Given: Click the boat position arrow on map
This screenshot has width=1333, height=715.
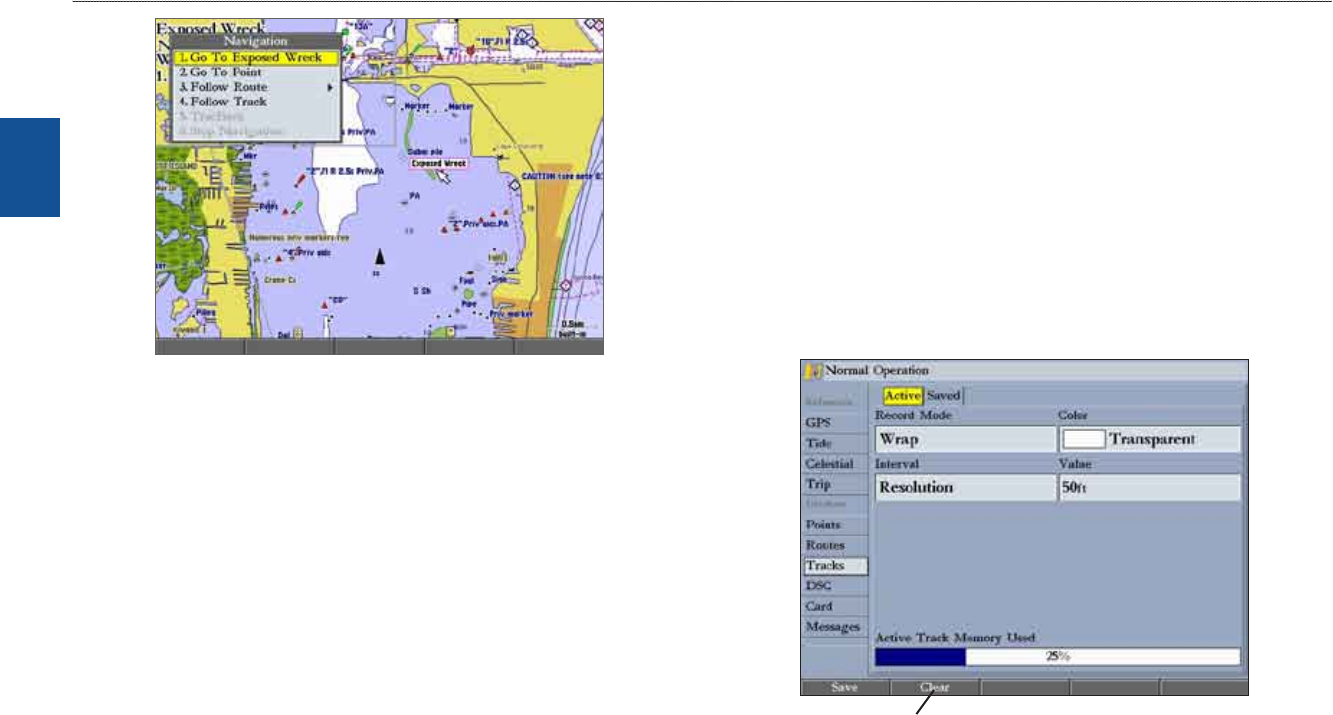Looking at the screenshot, I should [380, 256].
